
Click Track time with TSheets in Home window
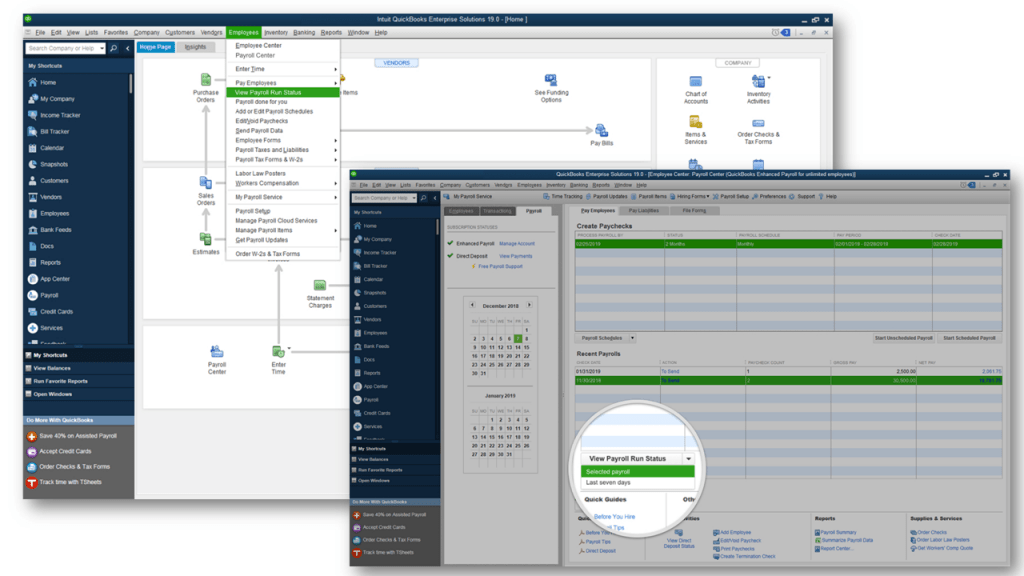[x=70, y=482]
